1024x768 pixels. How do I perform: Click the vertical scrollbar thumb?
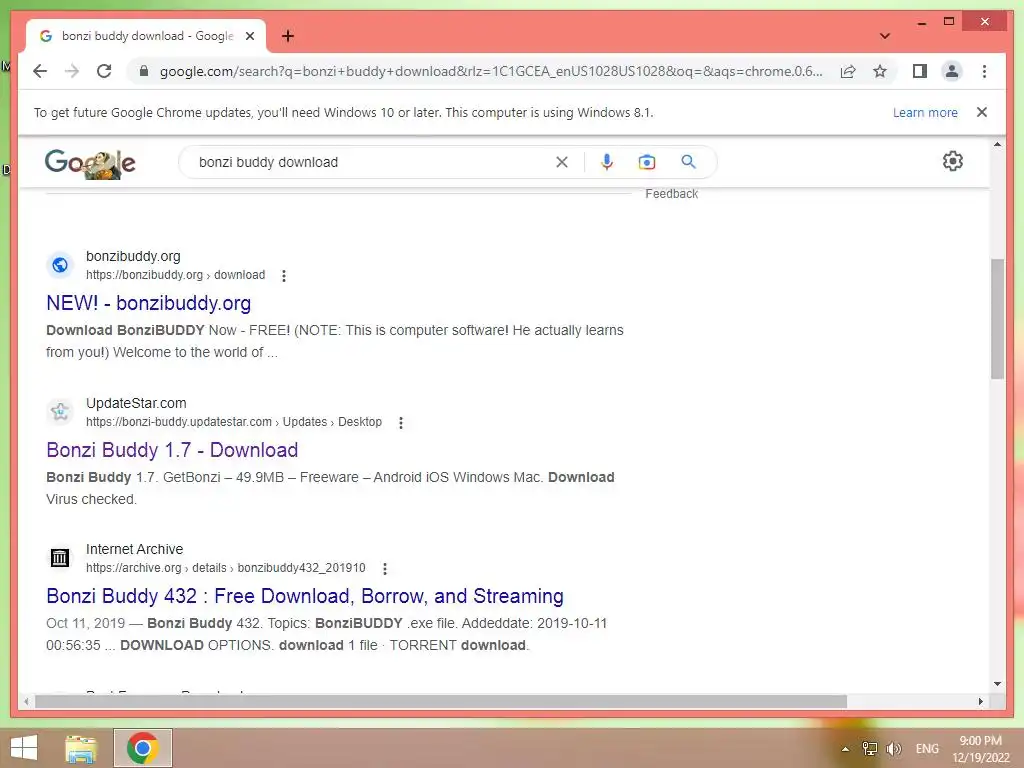tap(997, 318)
